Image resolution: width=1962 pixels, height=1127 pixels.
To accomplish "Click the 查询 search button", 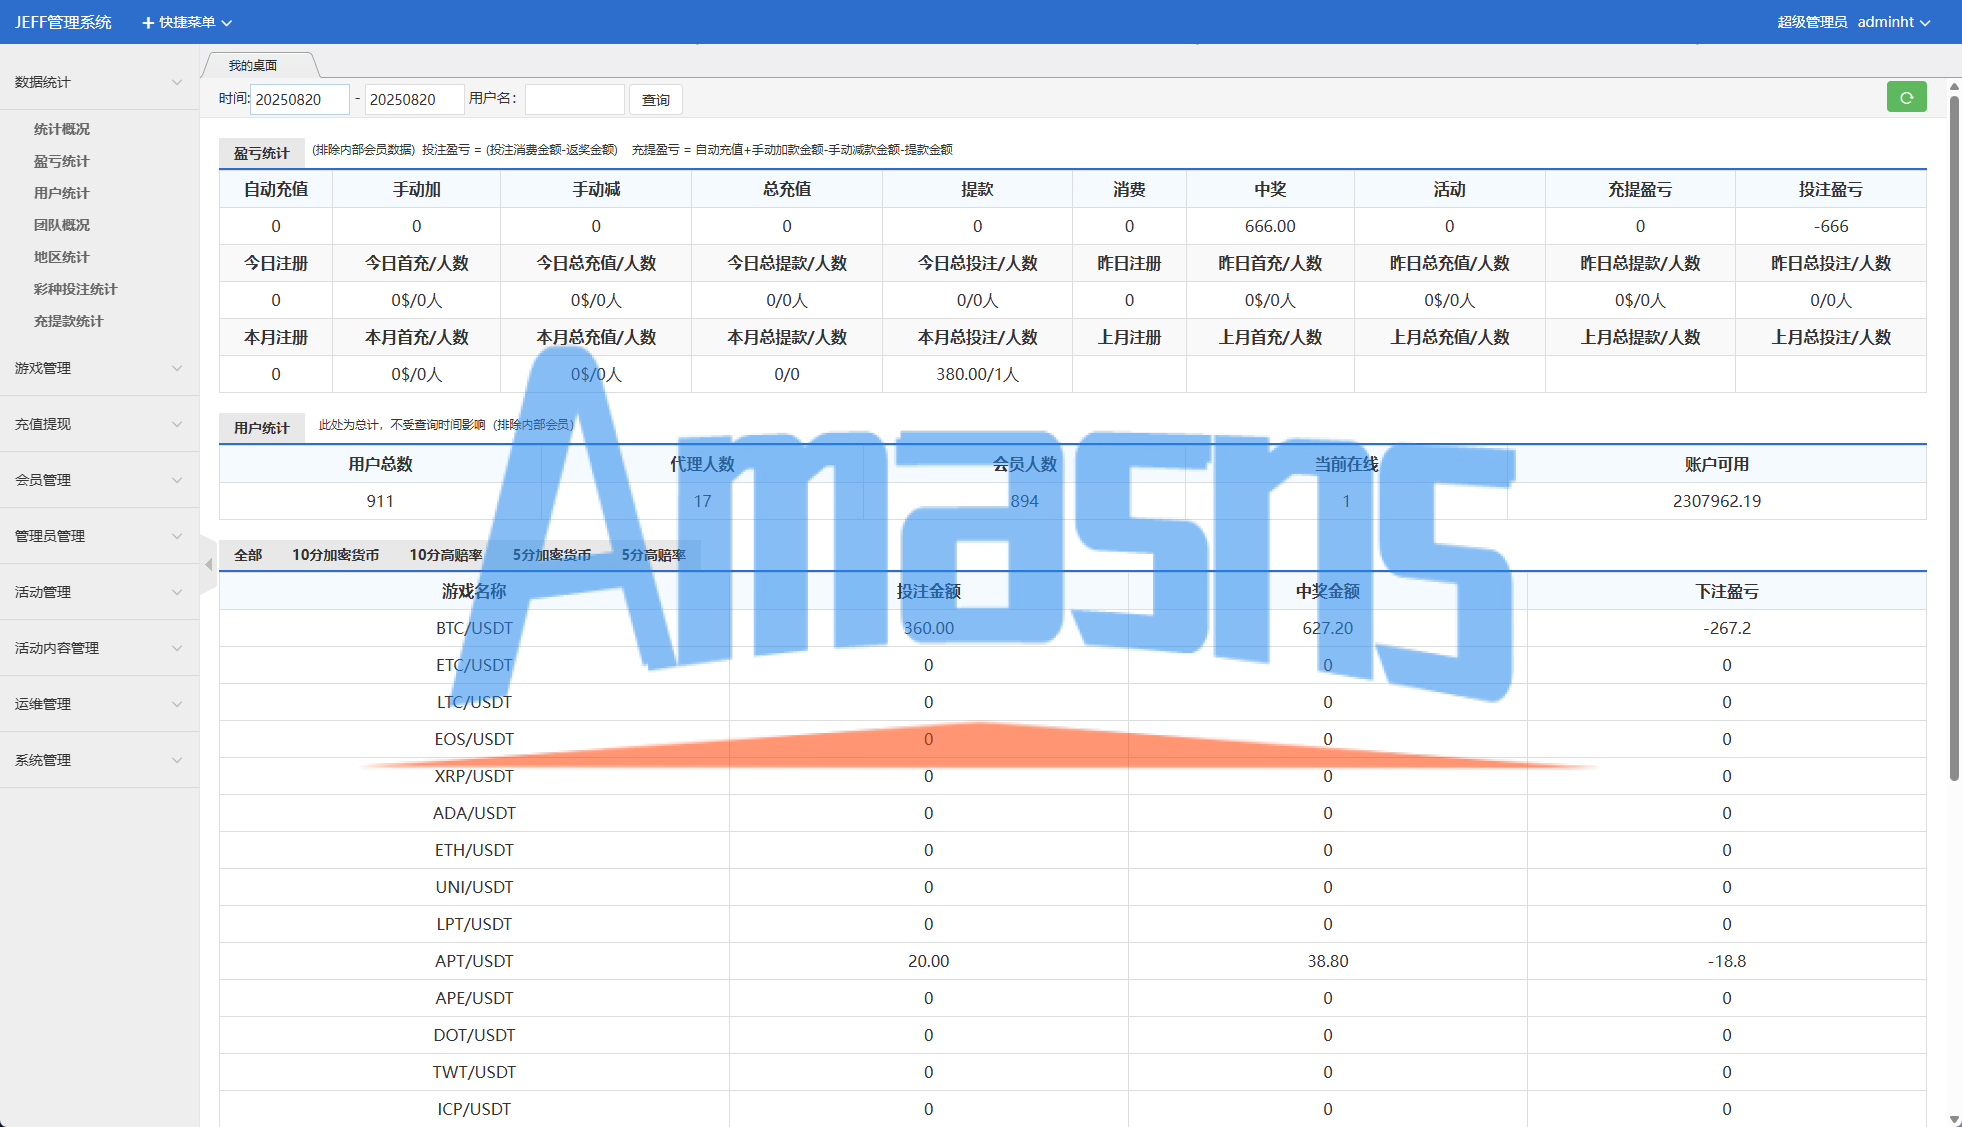I will [x=656, y=100].
